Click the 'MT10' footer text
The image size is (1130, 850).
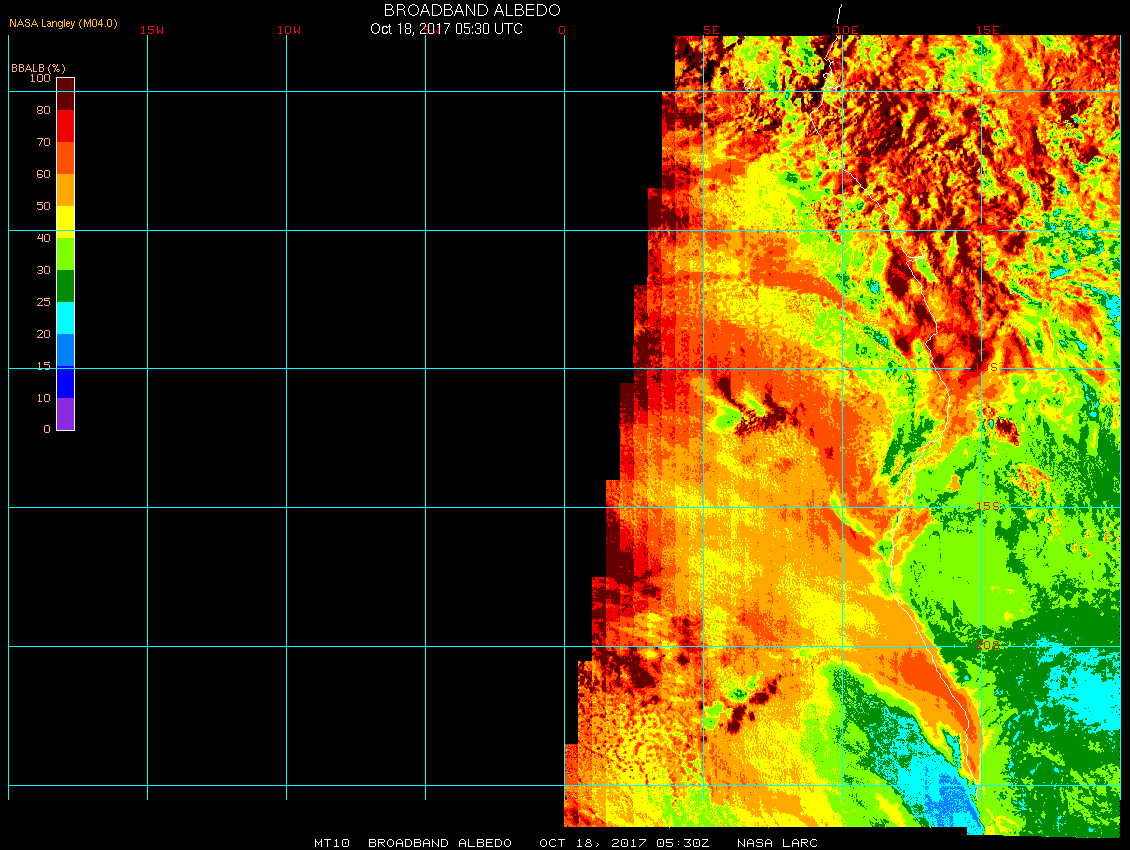pos(332,843)
